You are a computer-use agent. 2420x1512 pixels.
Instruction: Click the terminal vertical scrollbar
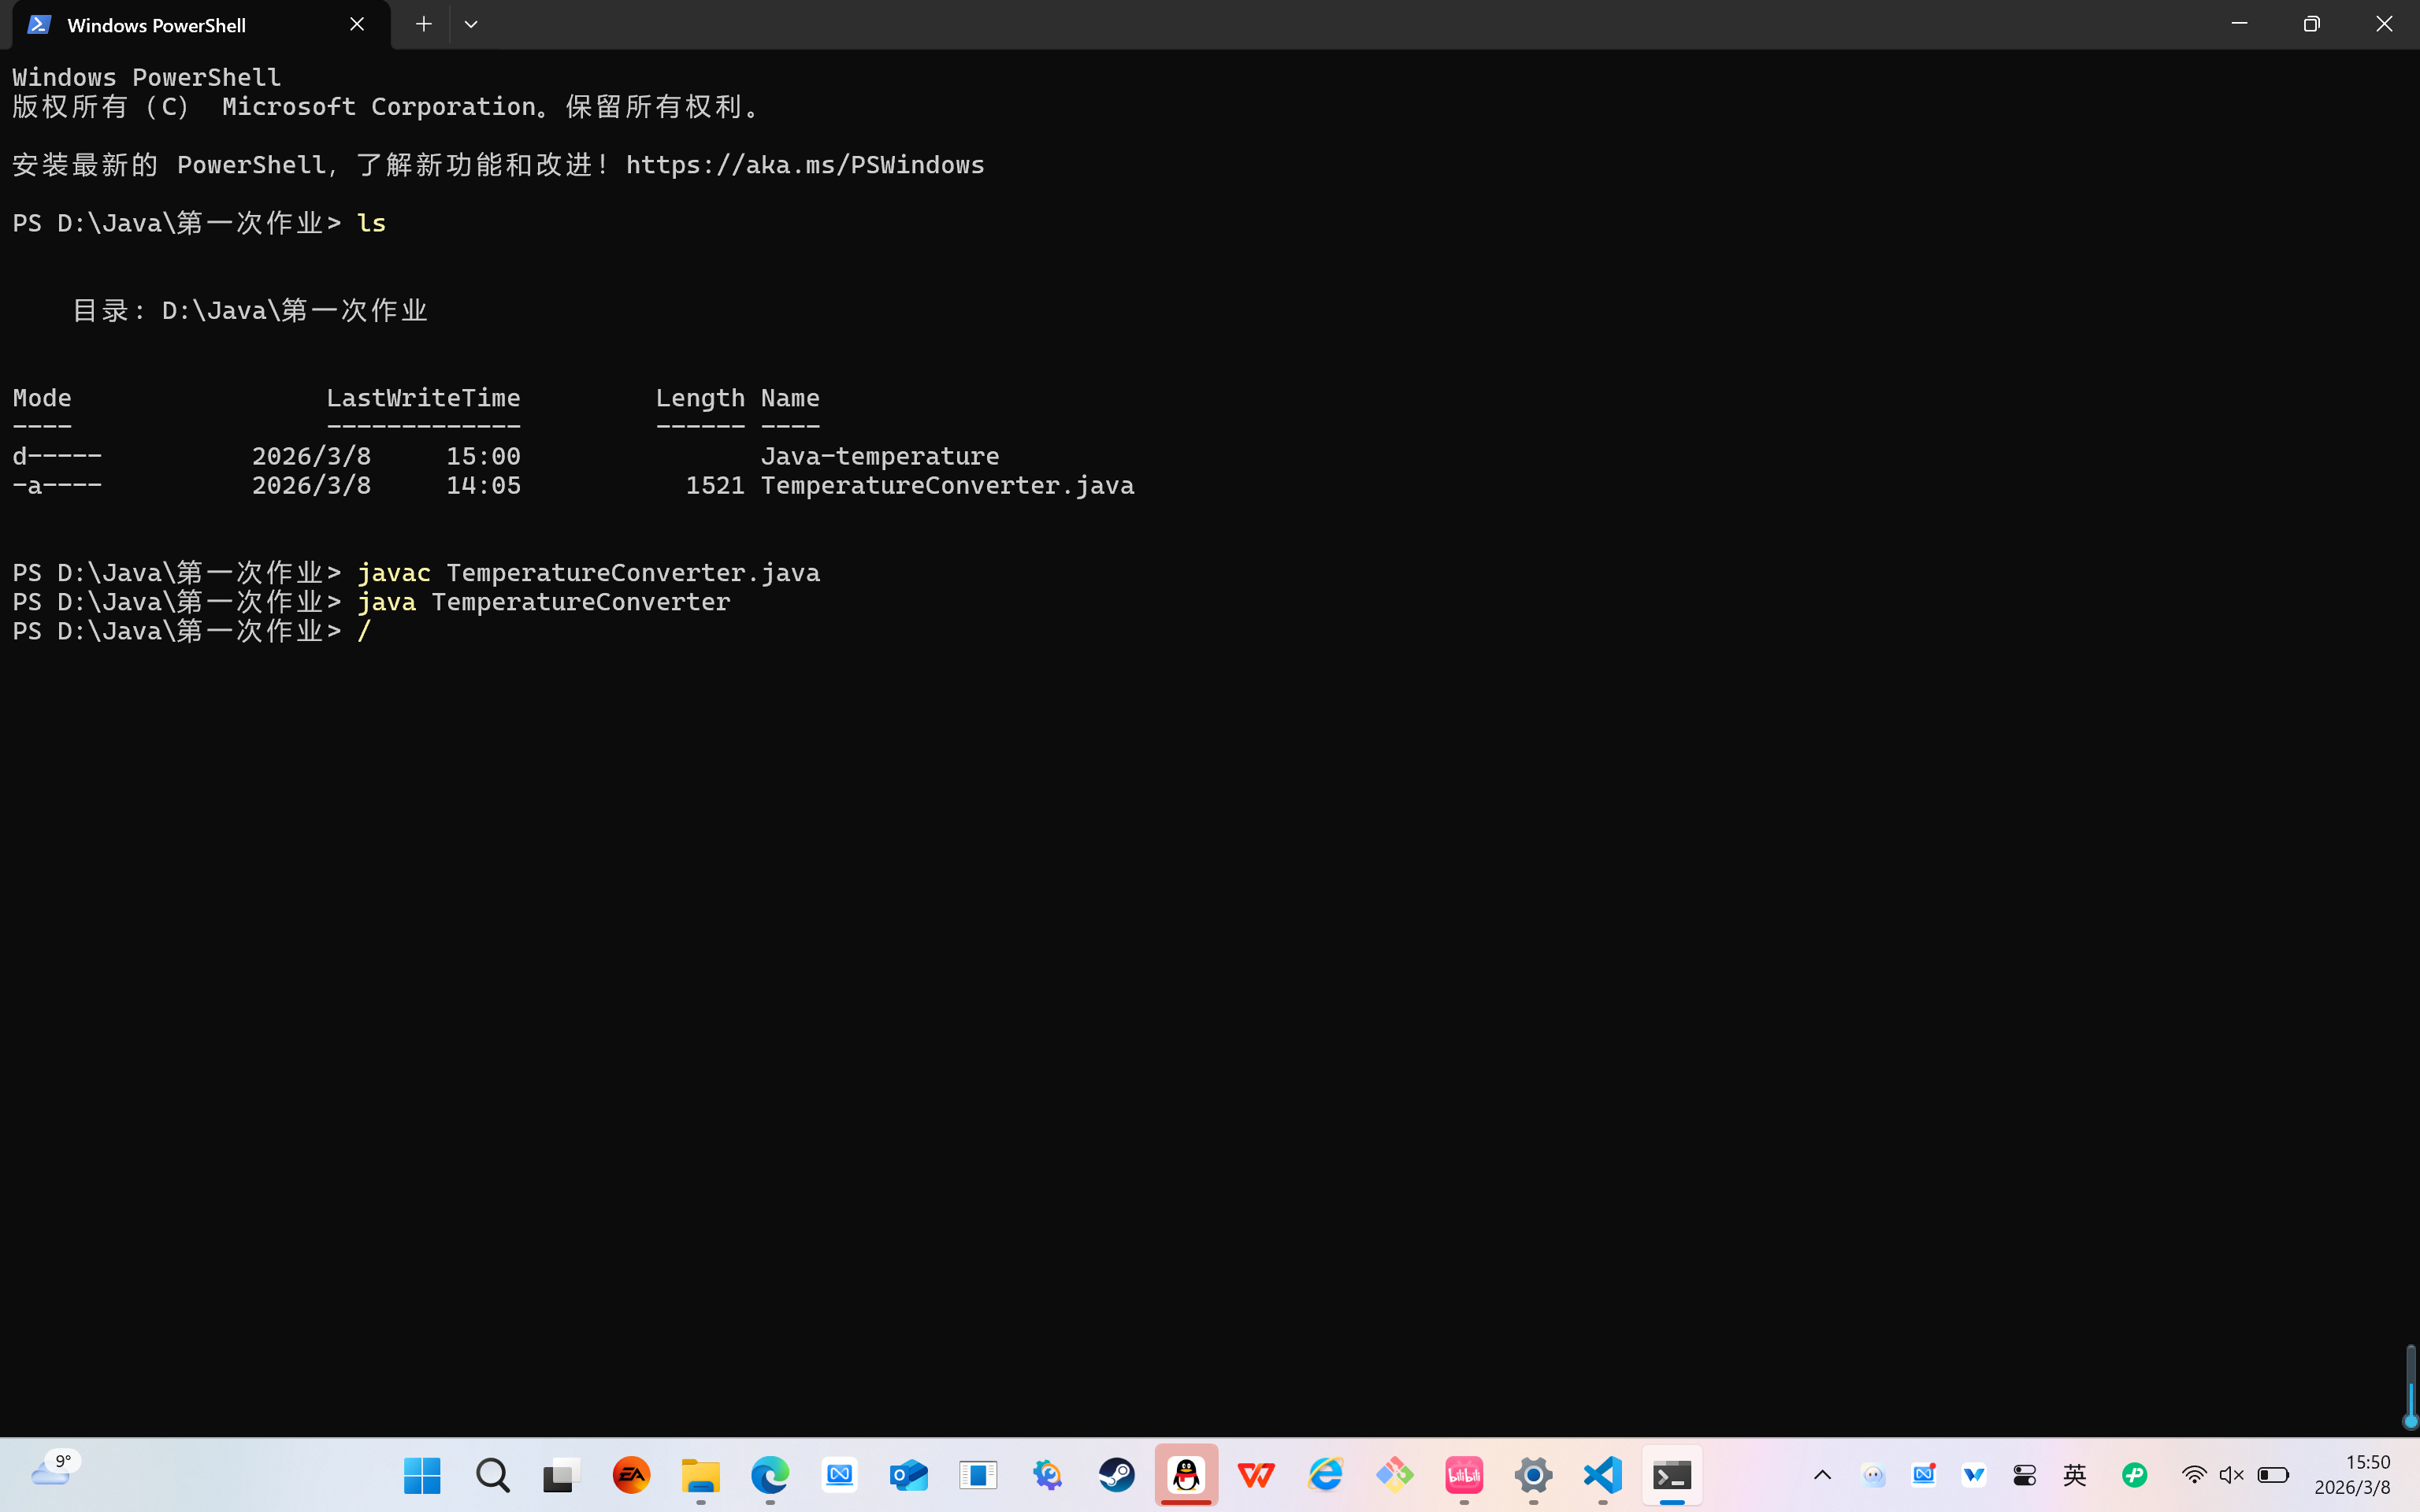2410,1385
